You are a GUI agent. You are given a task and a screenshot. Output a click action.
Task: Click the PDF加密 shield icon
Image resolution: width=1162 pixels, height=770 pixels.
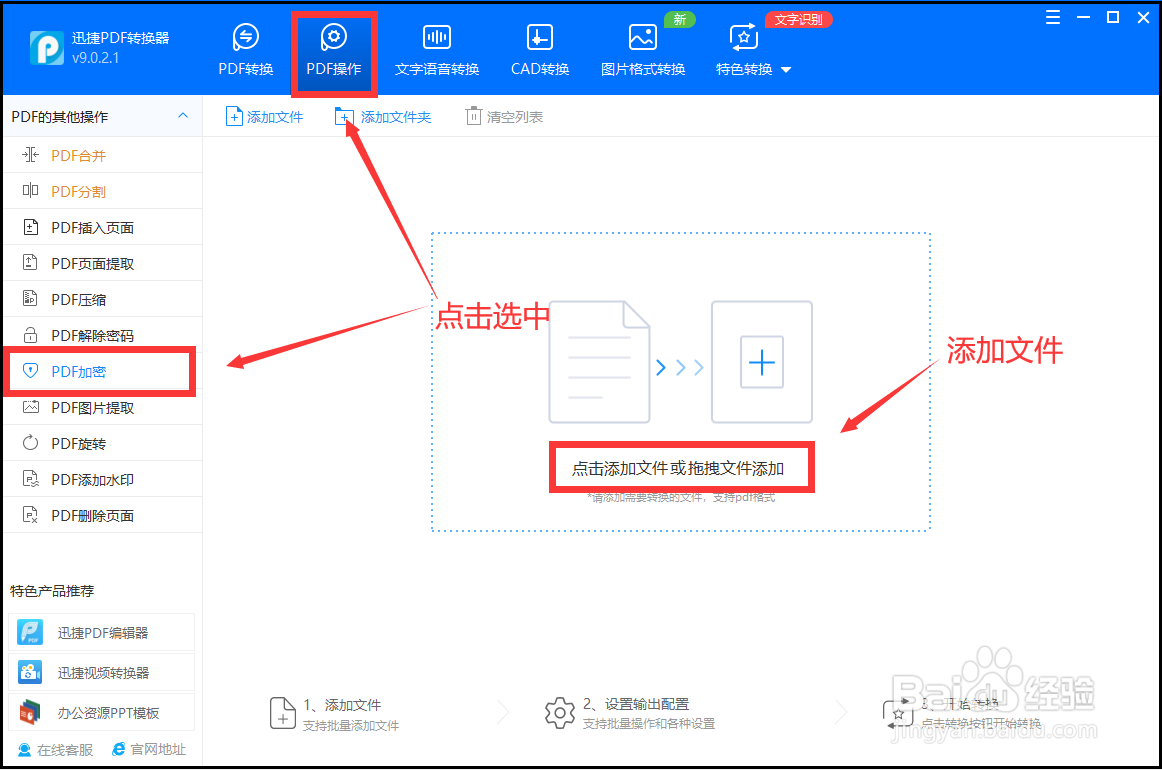point(30,371)
